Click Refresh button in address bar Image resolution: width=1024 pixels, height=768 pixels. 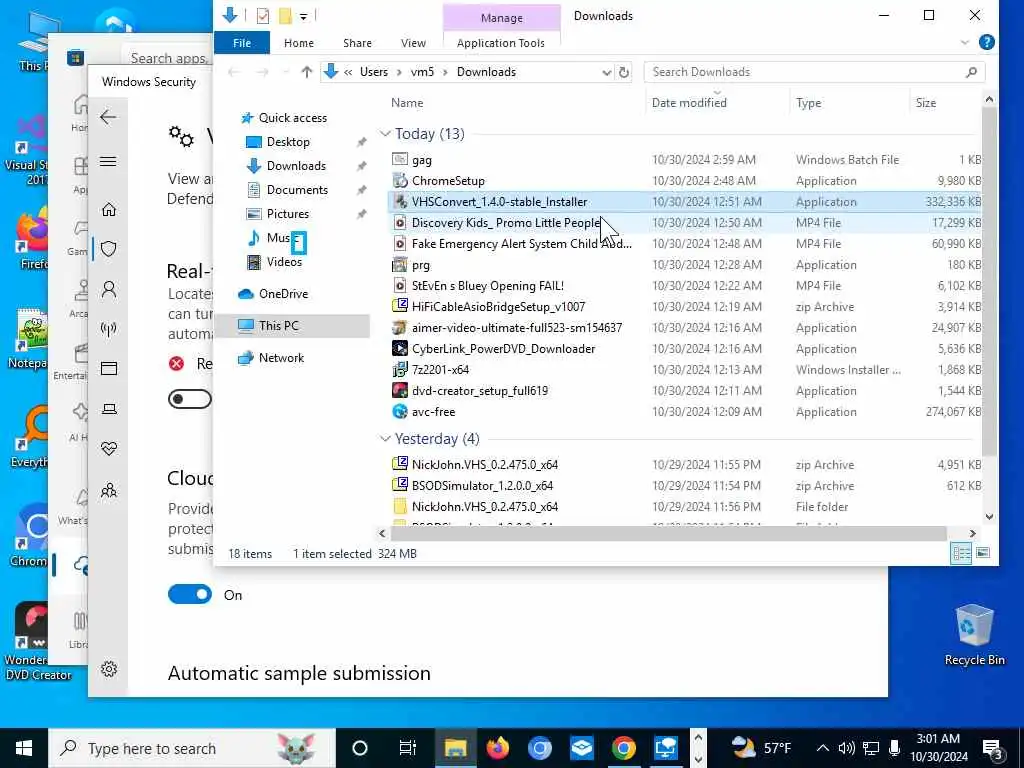(624, 72)
